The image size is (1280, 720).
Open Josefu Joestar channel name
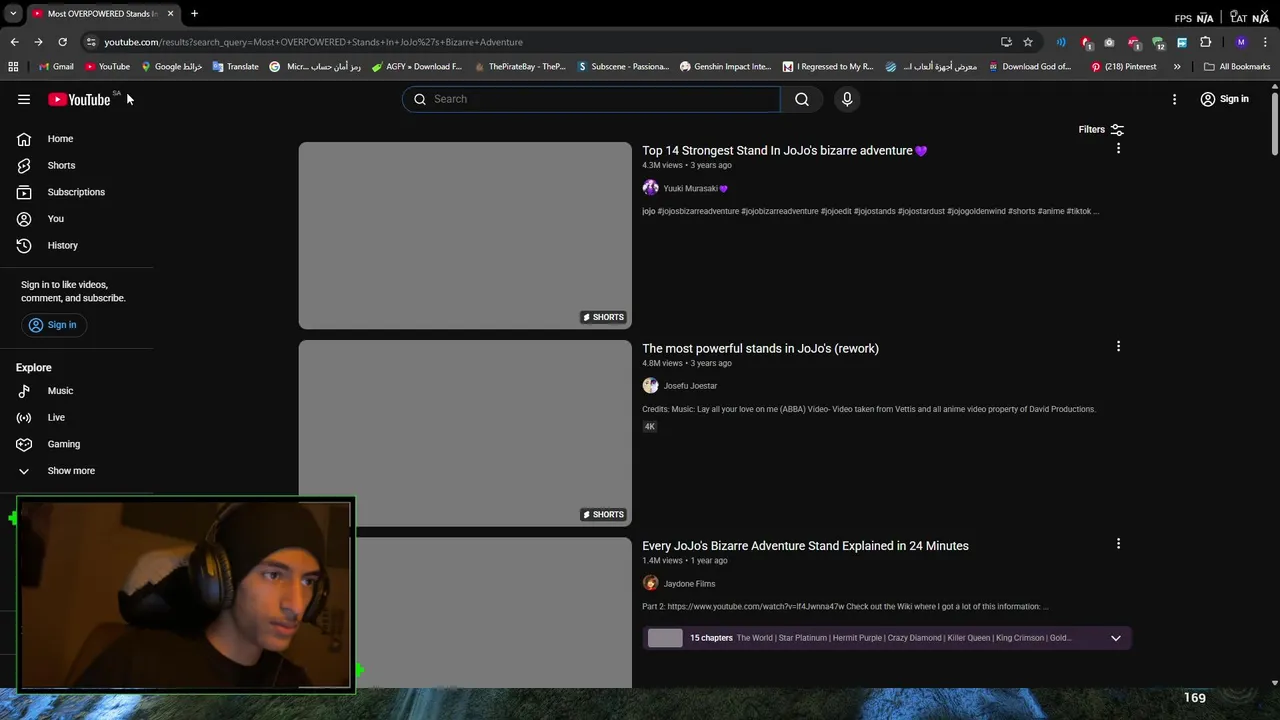point(690,386)
